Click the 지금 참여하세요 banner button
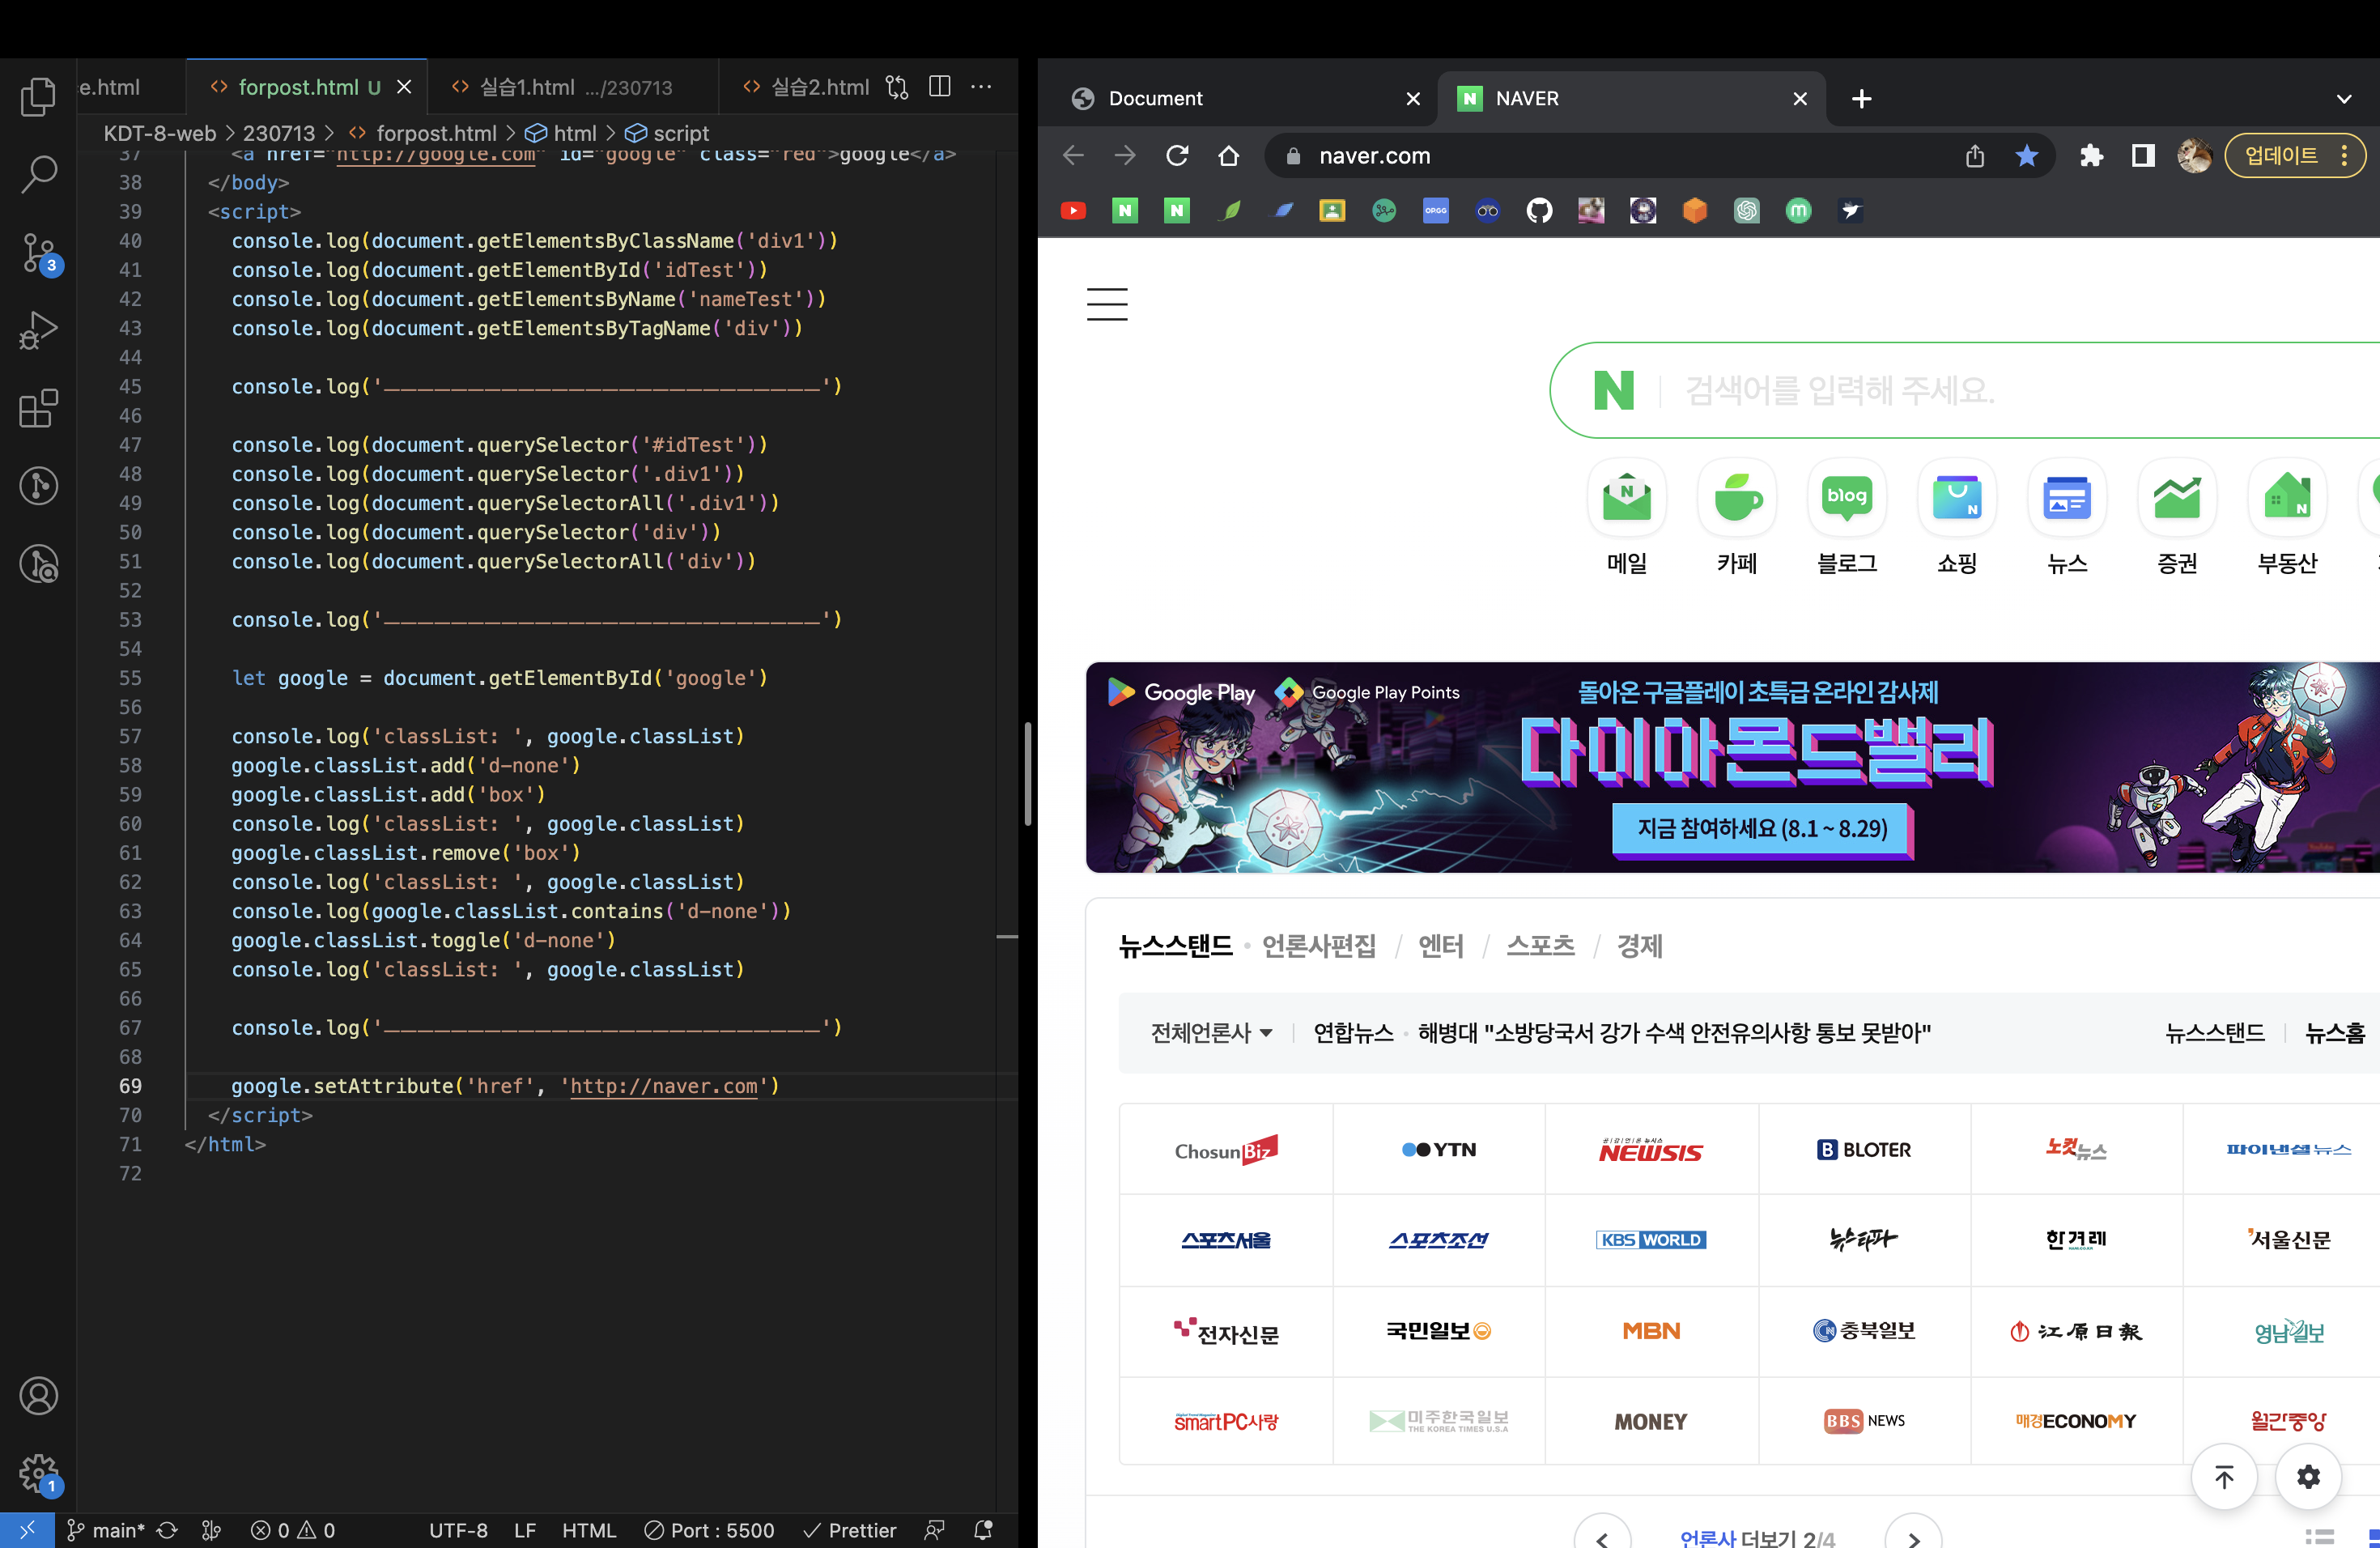This screenshot has height=1548, width=2380. tap(1762, 829)
